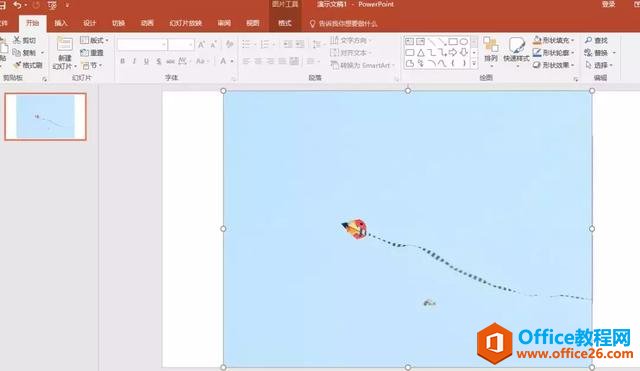Click the New Slide icon
The height and width of the screenshot is (371, 640).
point(64,44)
